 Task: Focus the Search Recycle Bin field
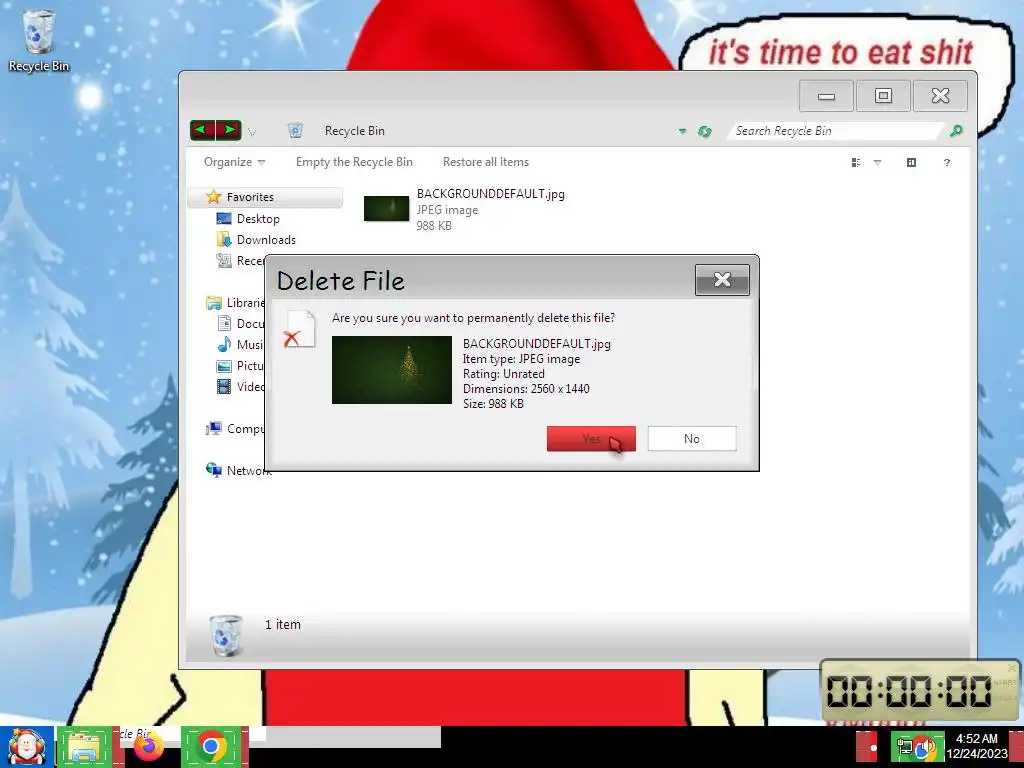tap(836, 131)
